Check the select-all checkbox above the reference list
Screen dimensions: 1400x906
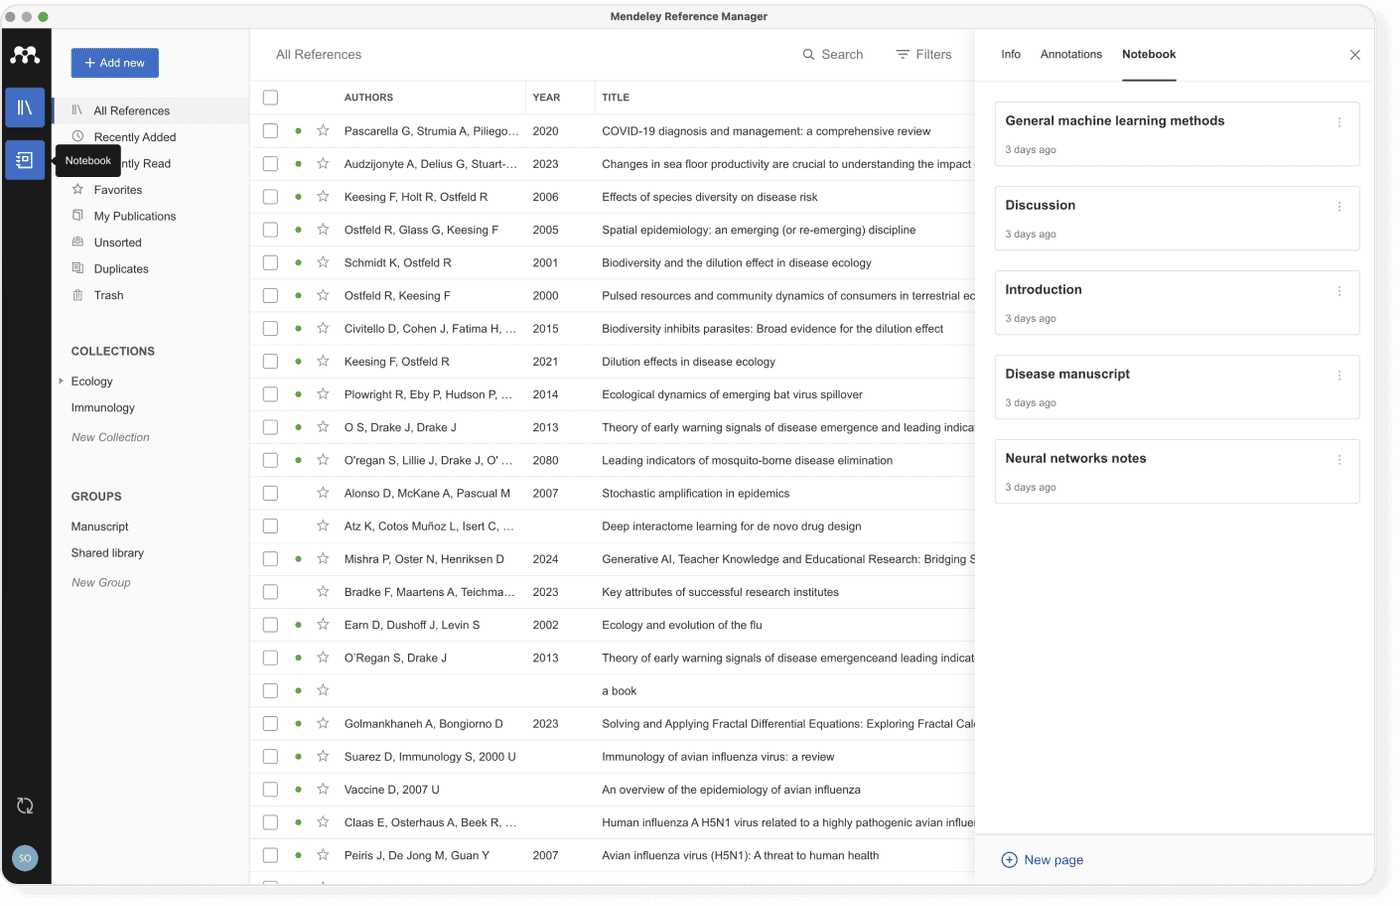(x=269, y=97)
